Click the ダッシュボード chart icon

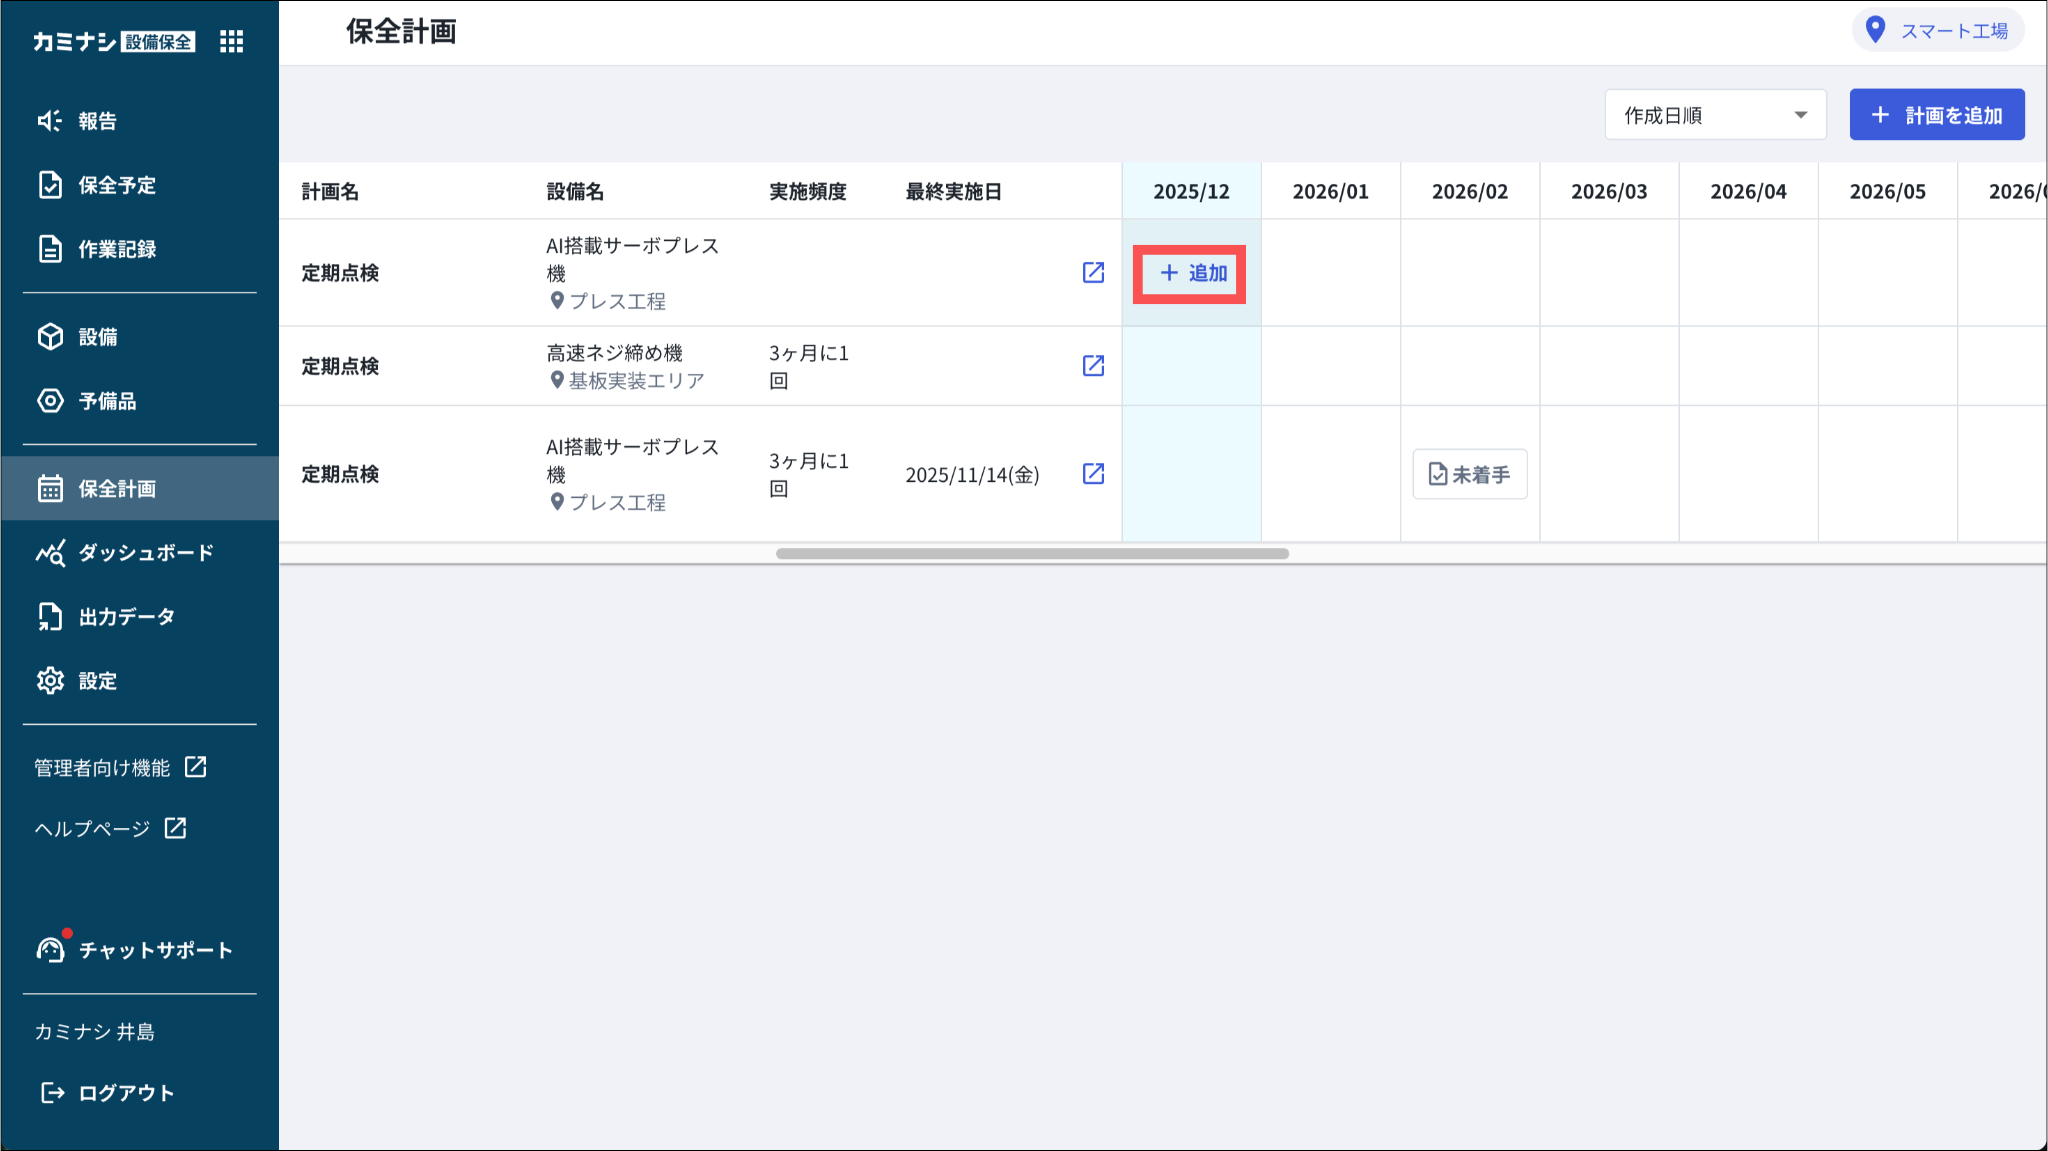tap(50, 553)
